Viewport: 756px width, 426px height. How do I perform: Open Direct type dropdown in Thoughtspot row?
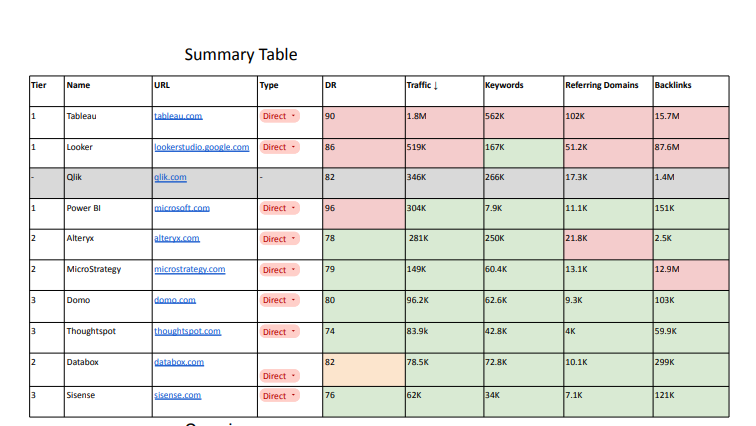pyautogui.click(x=280, y=332)
